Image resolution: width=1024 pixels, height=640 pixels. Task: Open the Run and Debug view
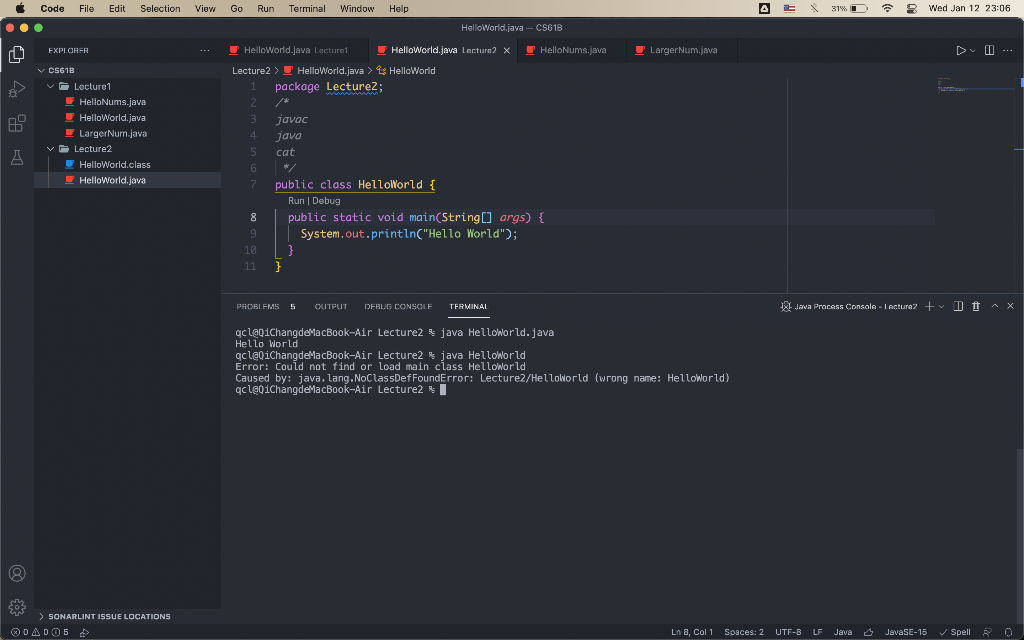click(x=17, y=89)
